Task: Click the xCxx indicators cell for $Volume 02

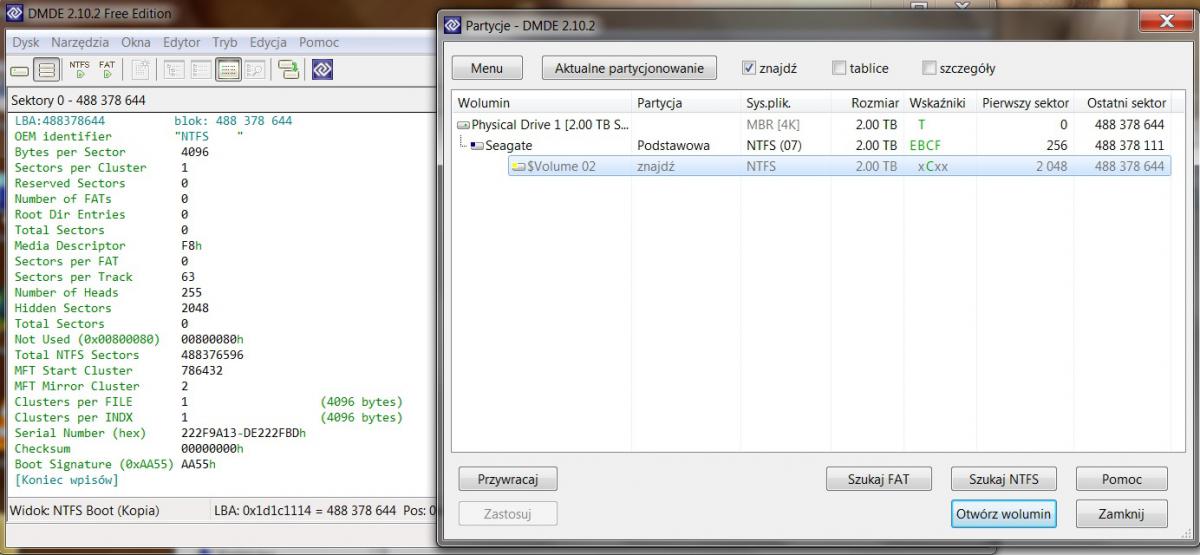Action: pyautogui.click(x=932, y=167)
